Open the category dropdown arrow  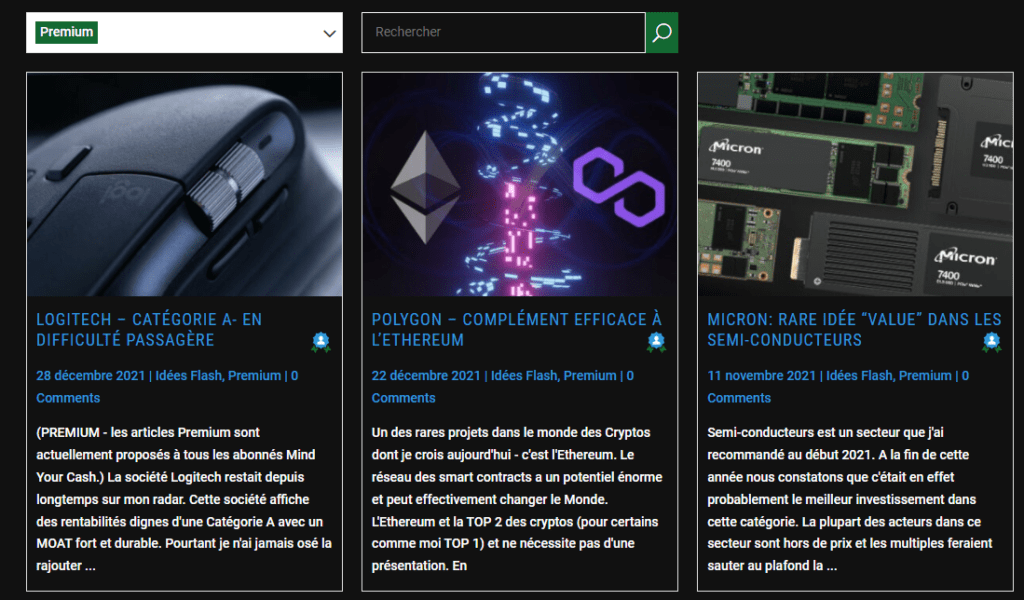tap(330, 33)
